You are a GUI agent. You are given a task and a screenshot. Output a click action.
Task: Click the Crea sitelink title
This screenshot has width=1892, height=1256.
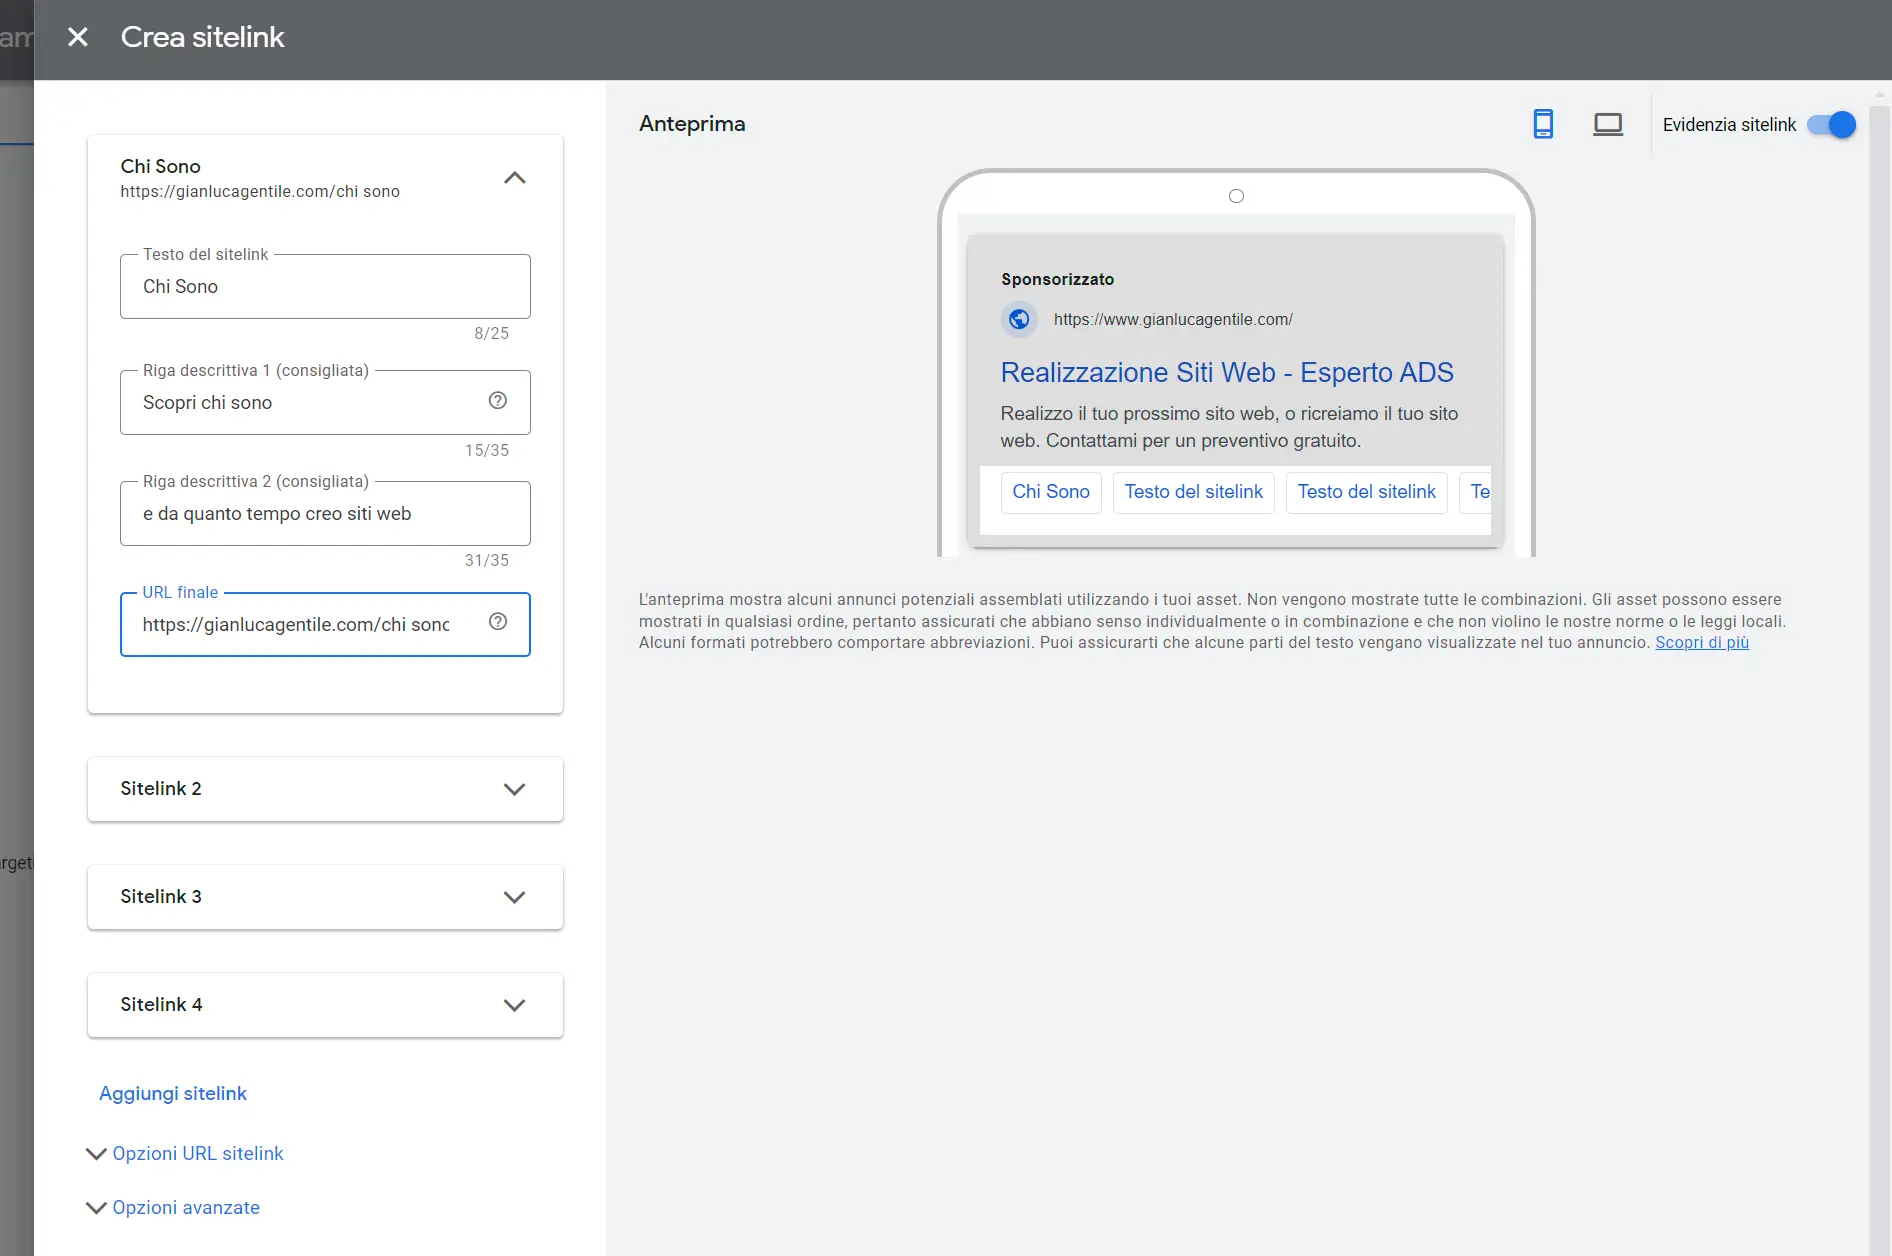202,37
